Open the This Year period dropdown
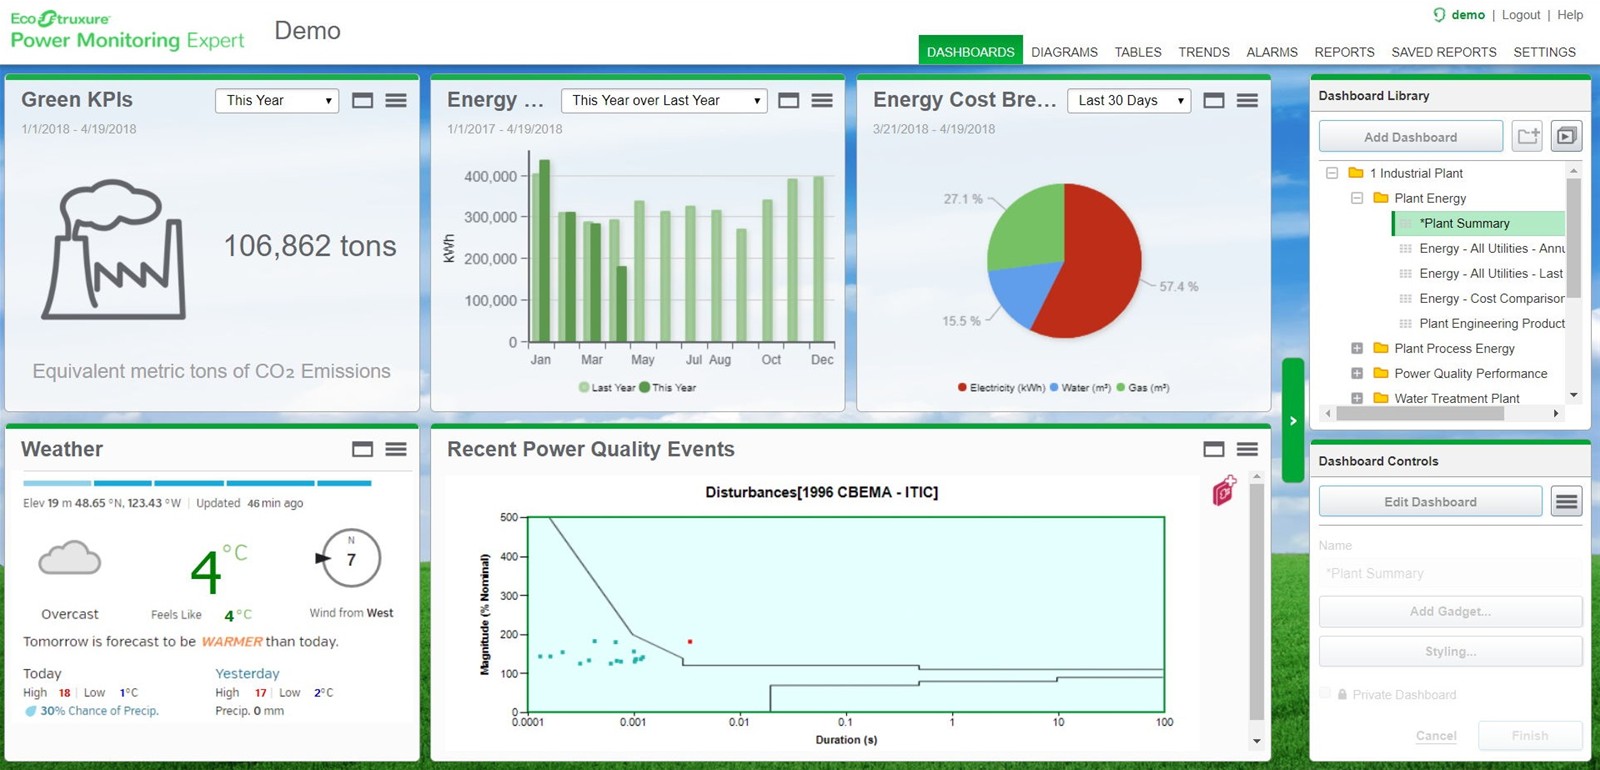Image resolution: width=1600 pixels, height=770 pixels. tap(277, 100)
